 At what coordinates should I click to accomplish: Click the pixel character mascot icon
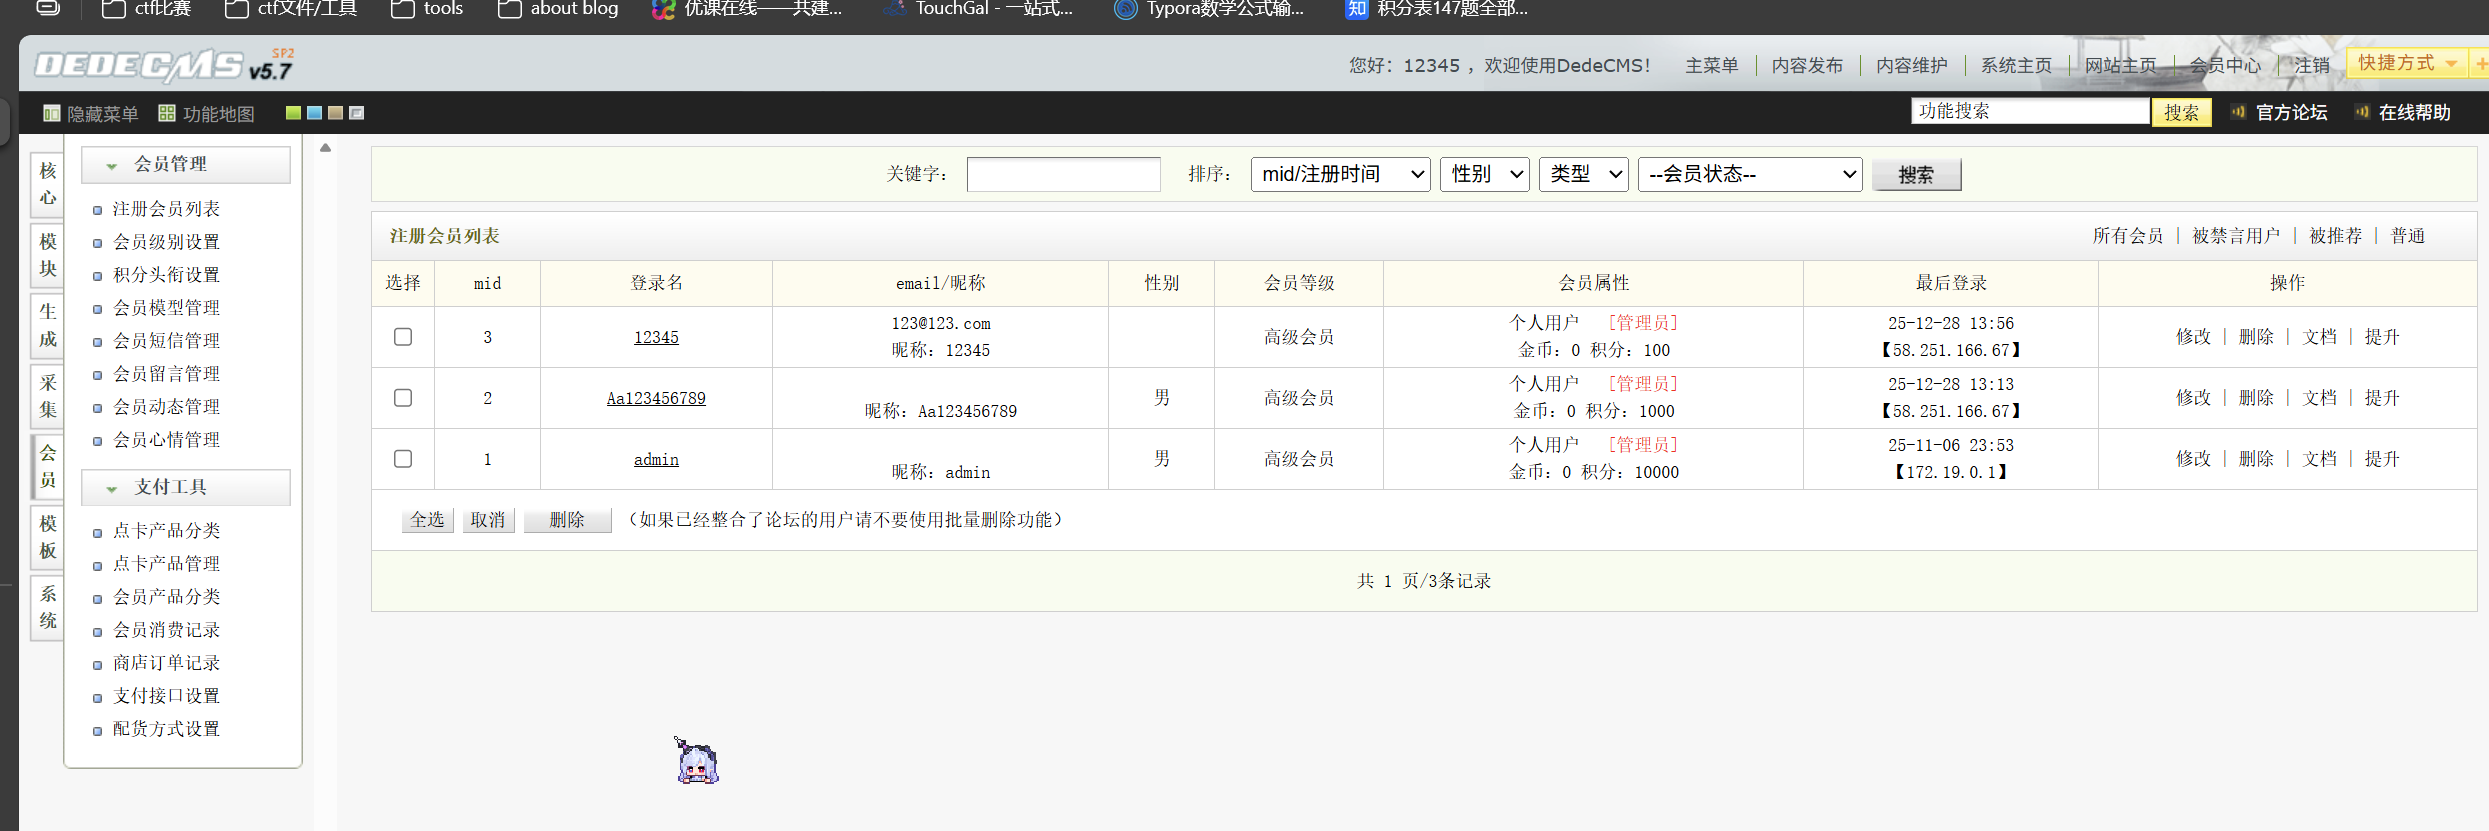(696, 762)
